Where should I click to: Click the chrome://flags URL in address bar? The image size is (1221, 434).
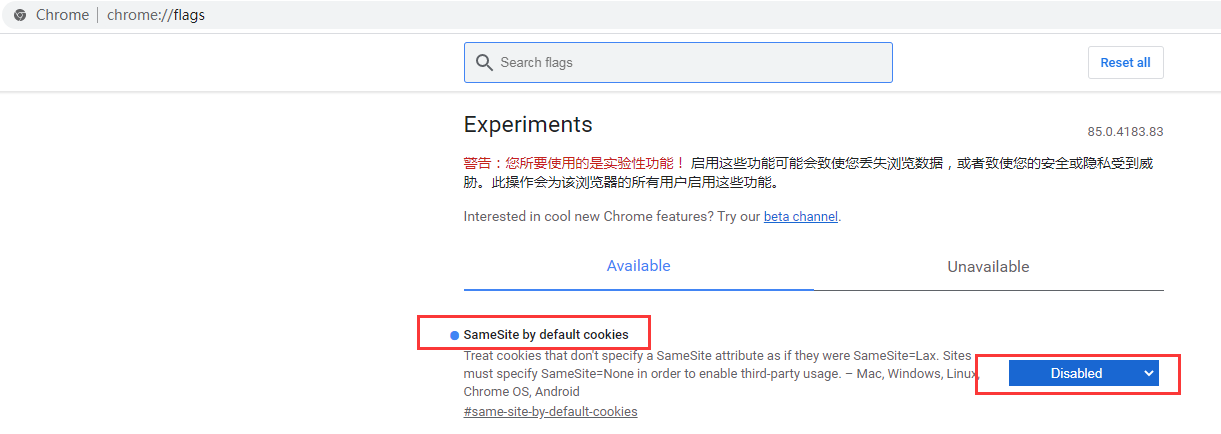point(156,15)
